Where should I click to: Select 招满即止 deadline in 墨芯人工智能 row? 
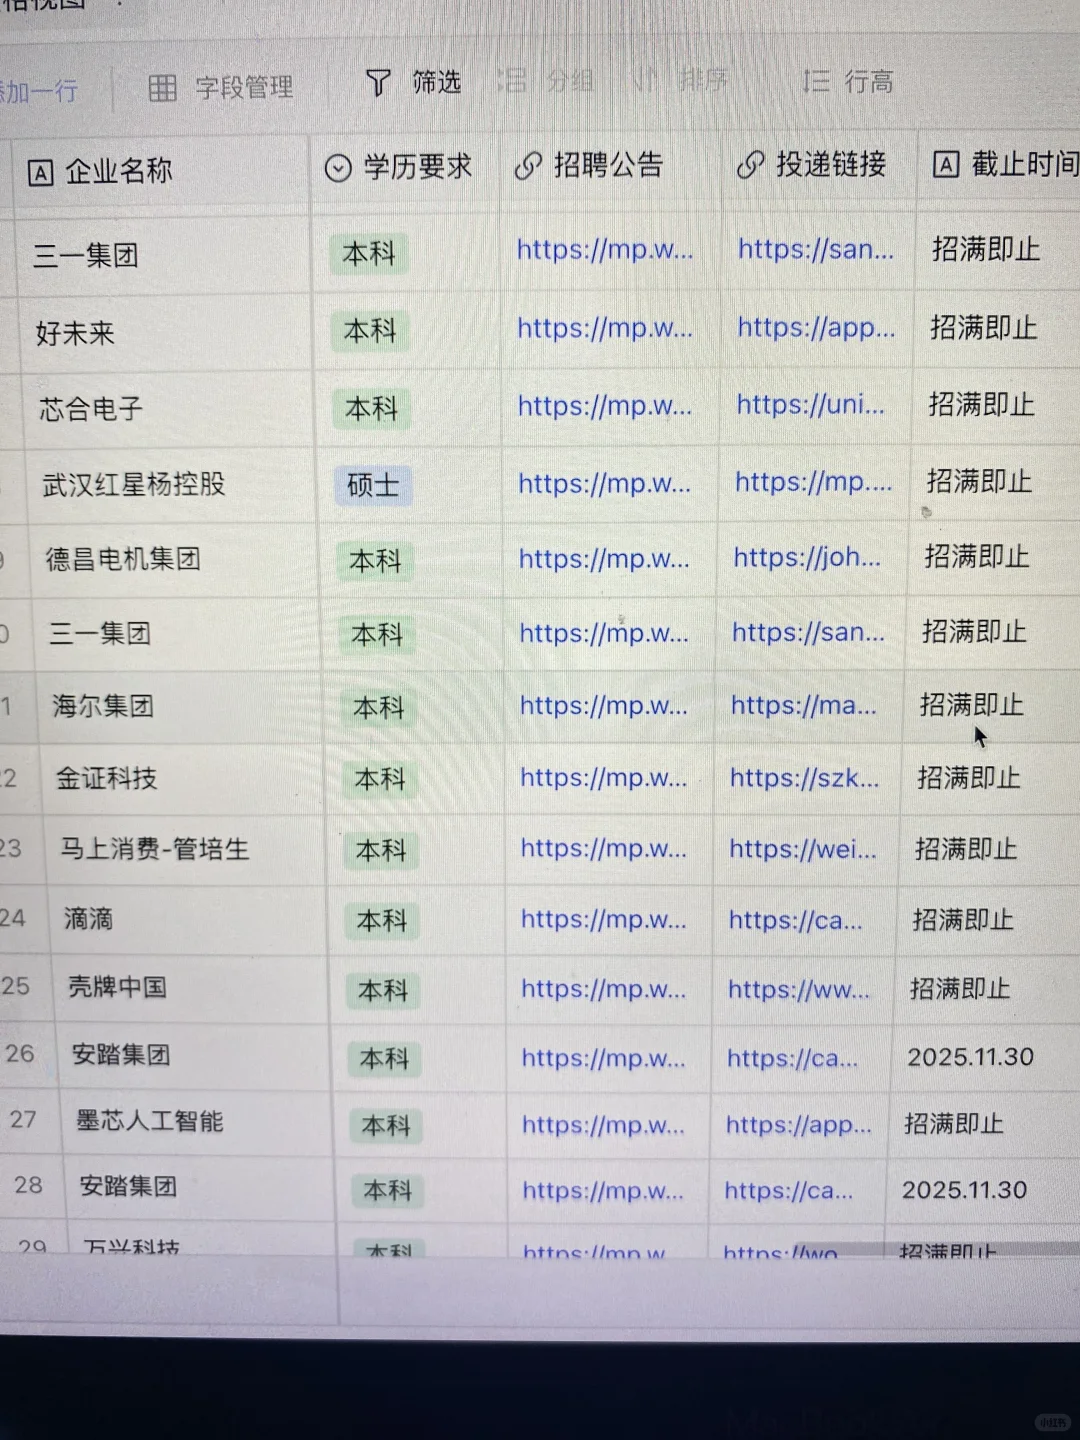coord(954,1124)
